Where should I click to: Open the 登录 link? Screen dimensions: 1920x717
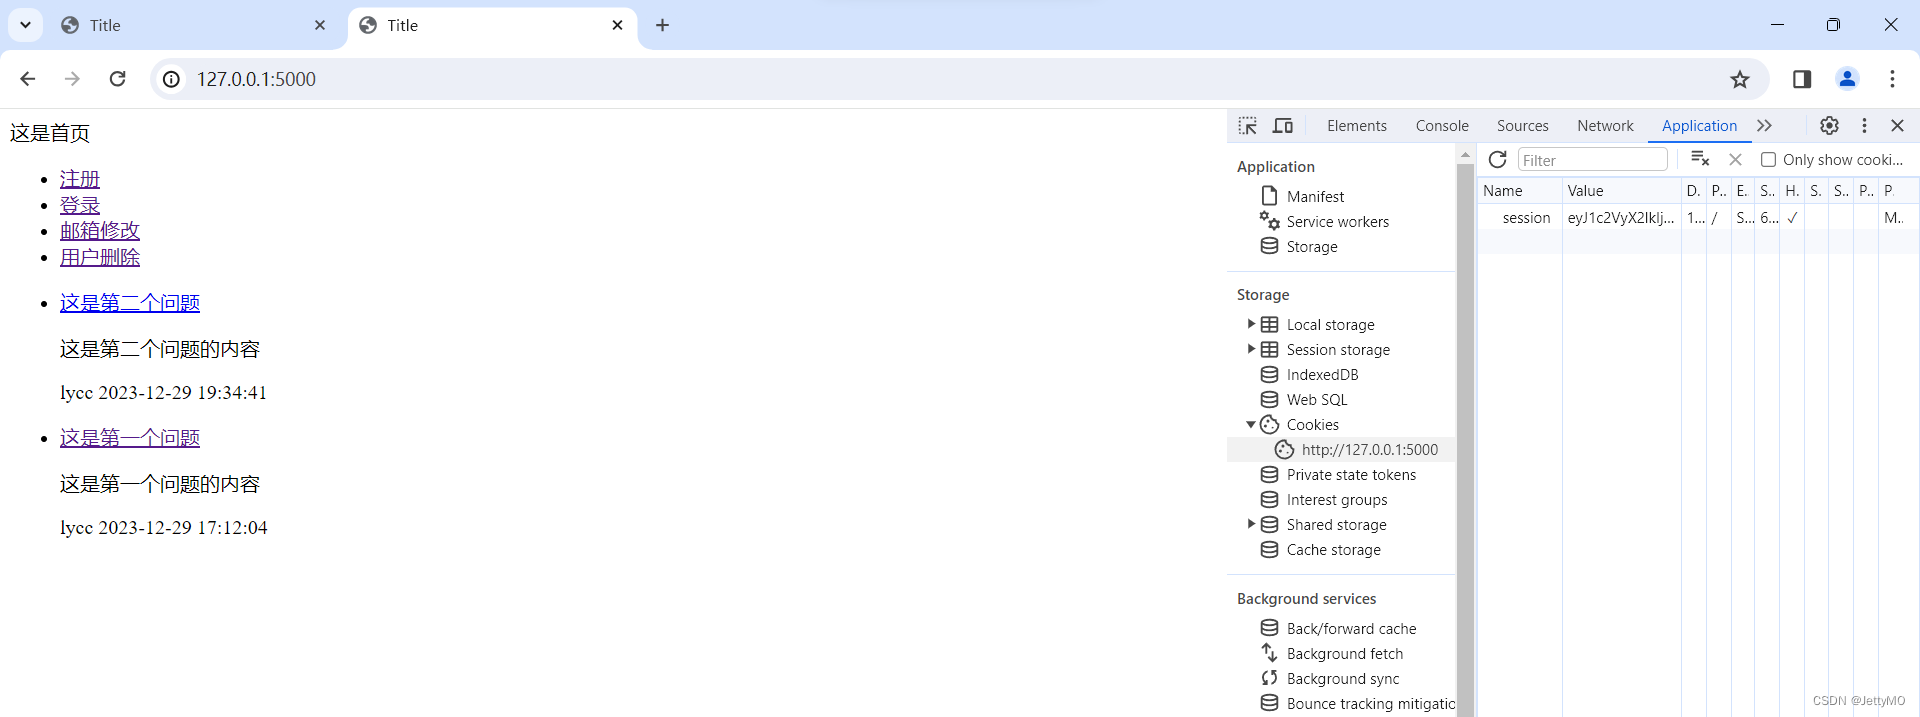coord(80,205)
